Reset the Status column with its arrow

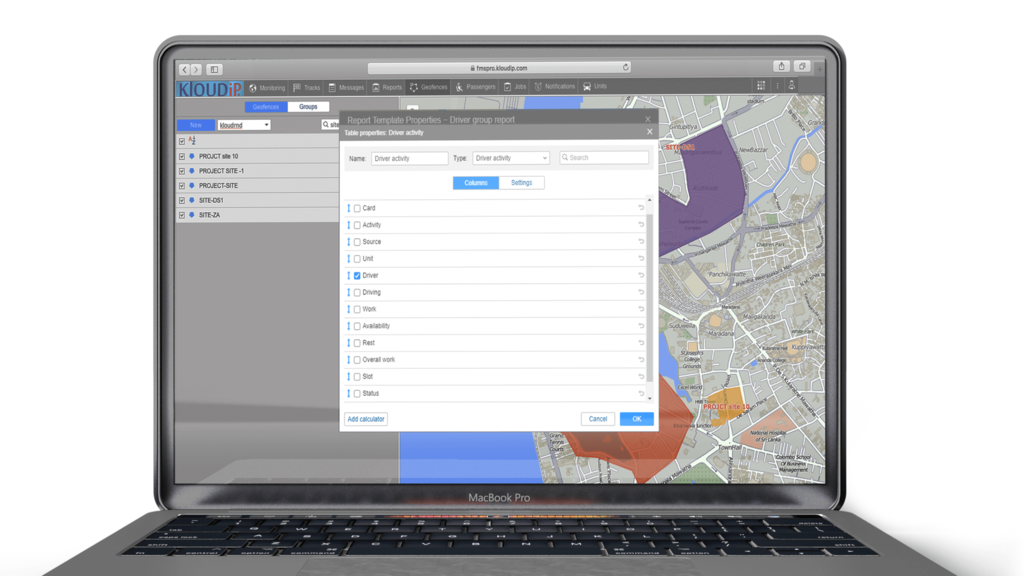coord(641,394)
